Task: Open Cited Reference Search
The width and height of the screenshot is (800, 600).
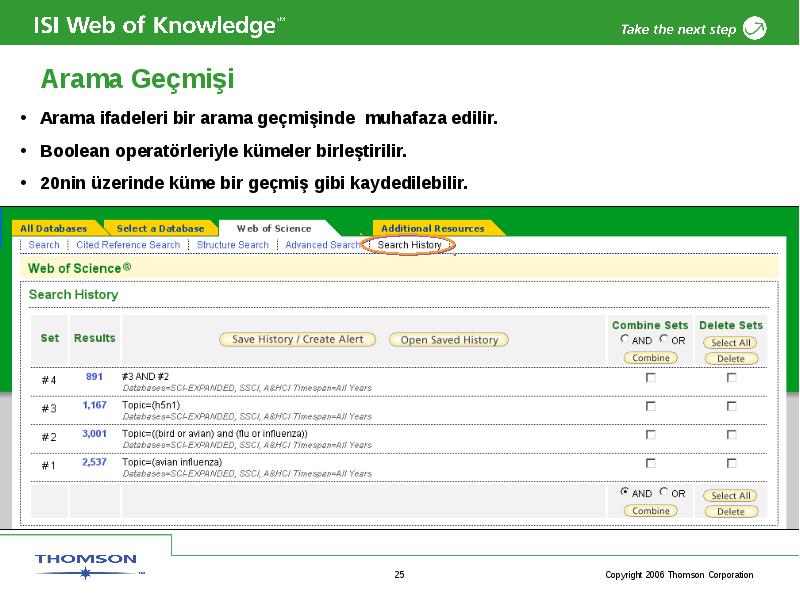Action: click(x=128, y=245)
